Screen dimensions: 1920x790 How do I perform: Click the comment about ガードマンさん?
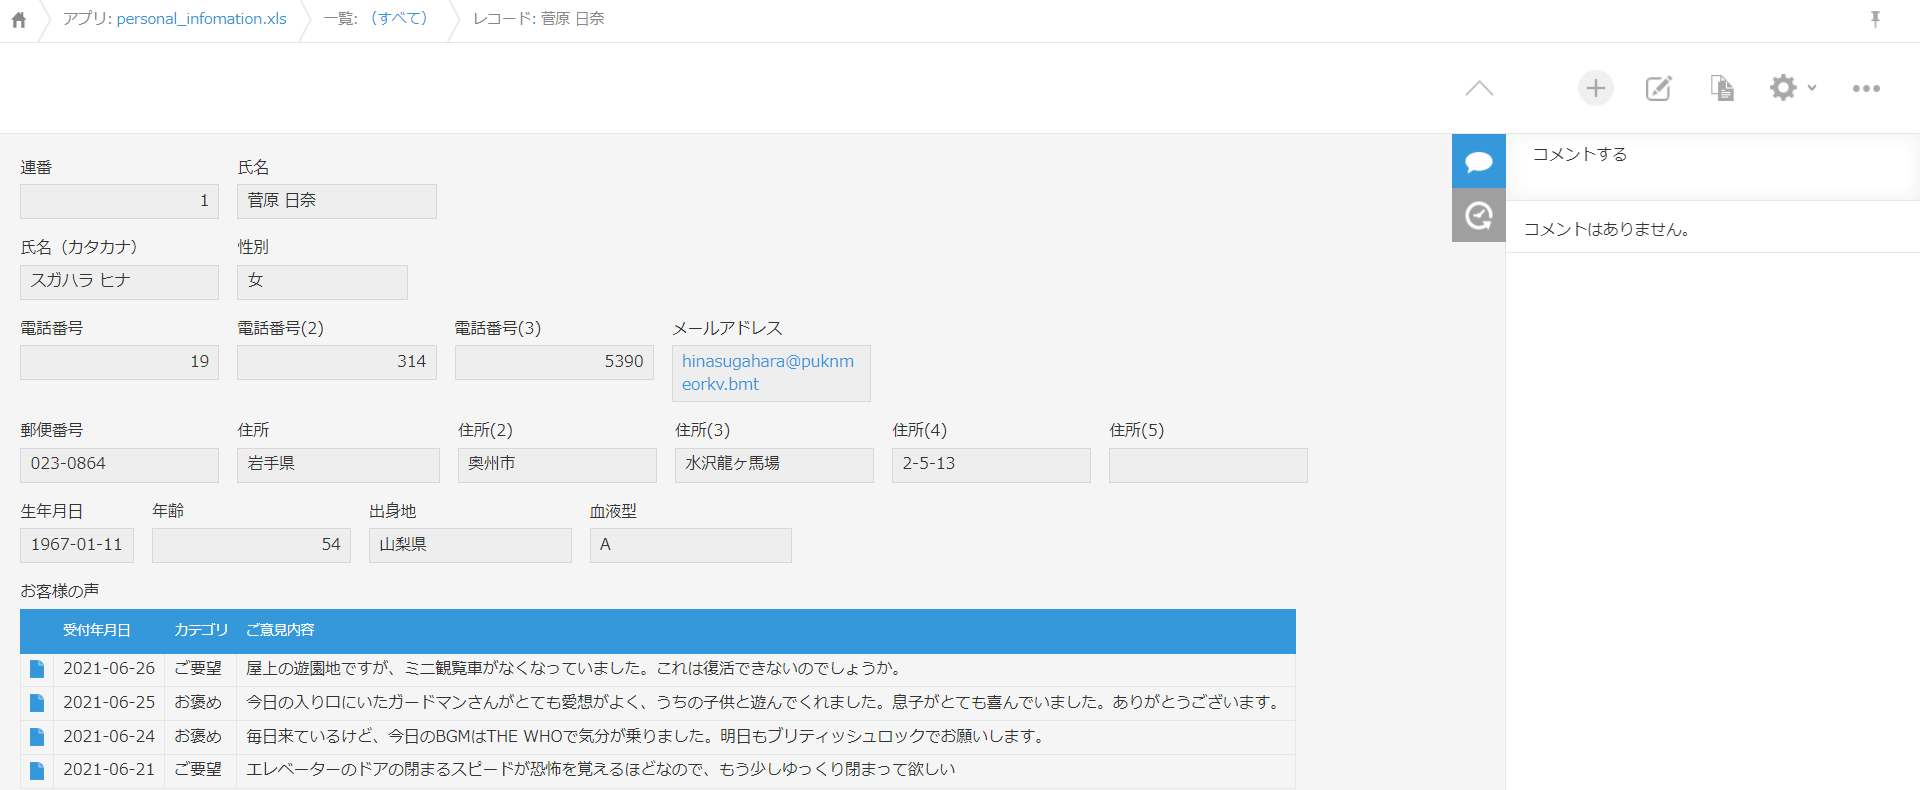coord(765,702)
